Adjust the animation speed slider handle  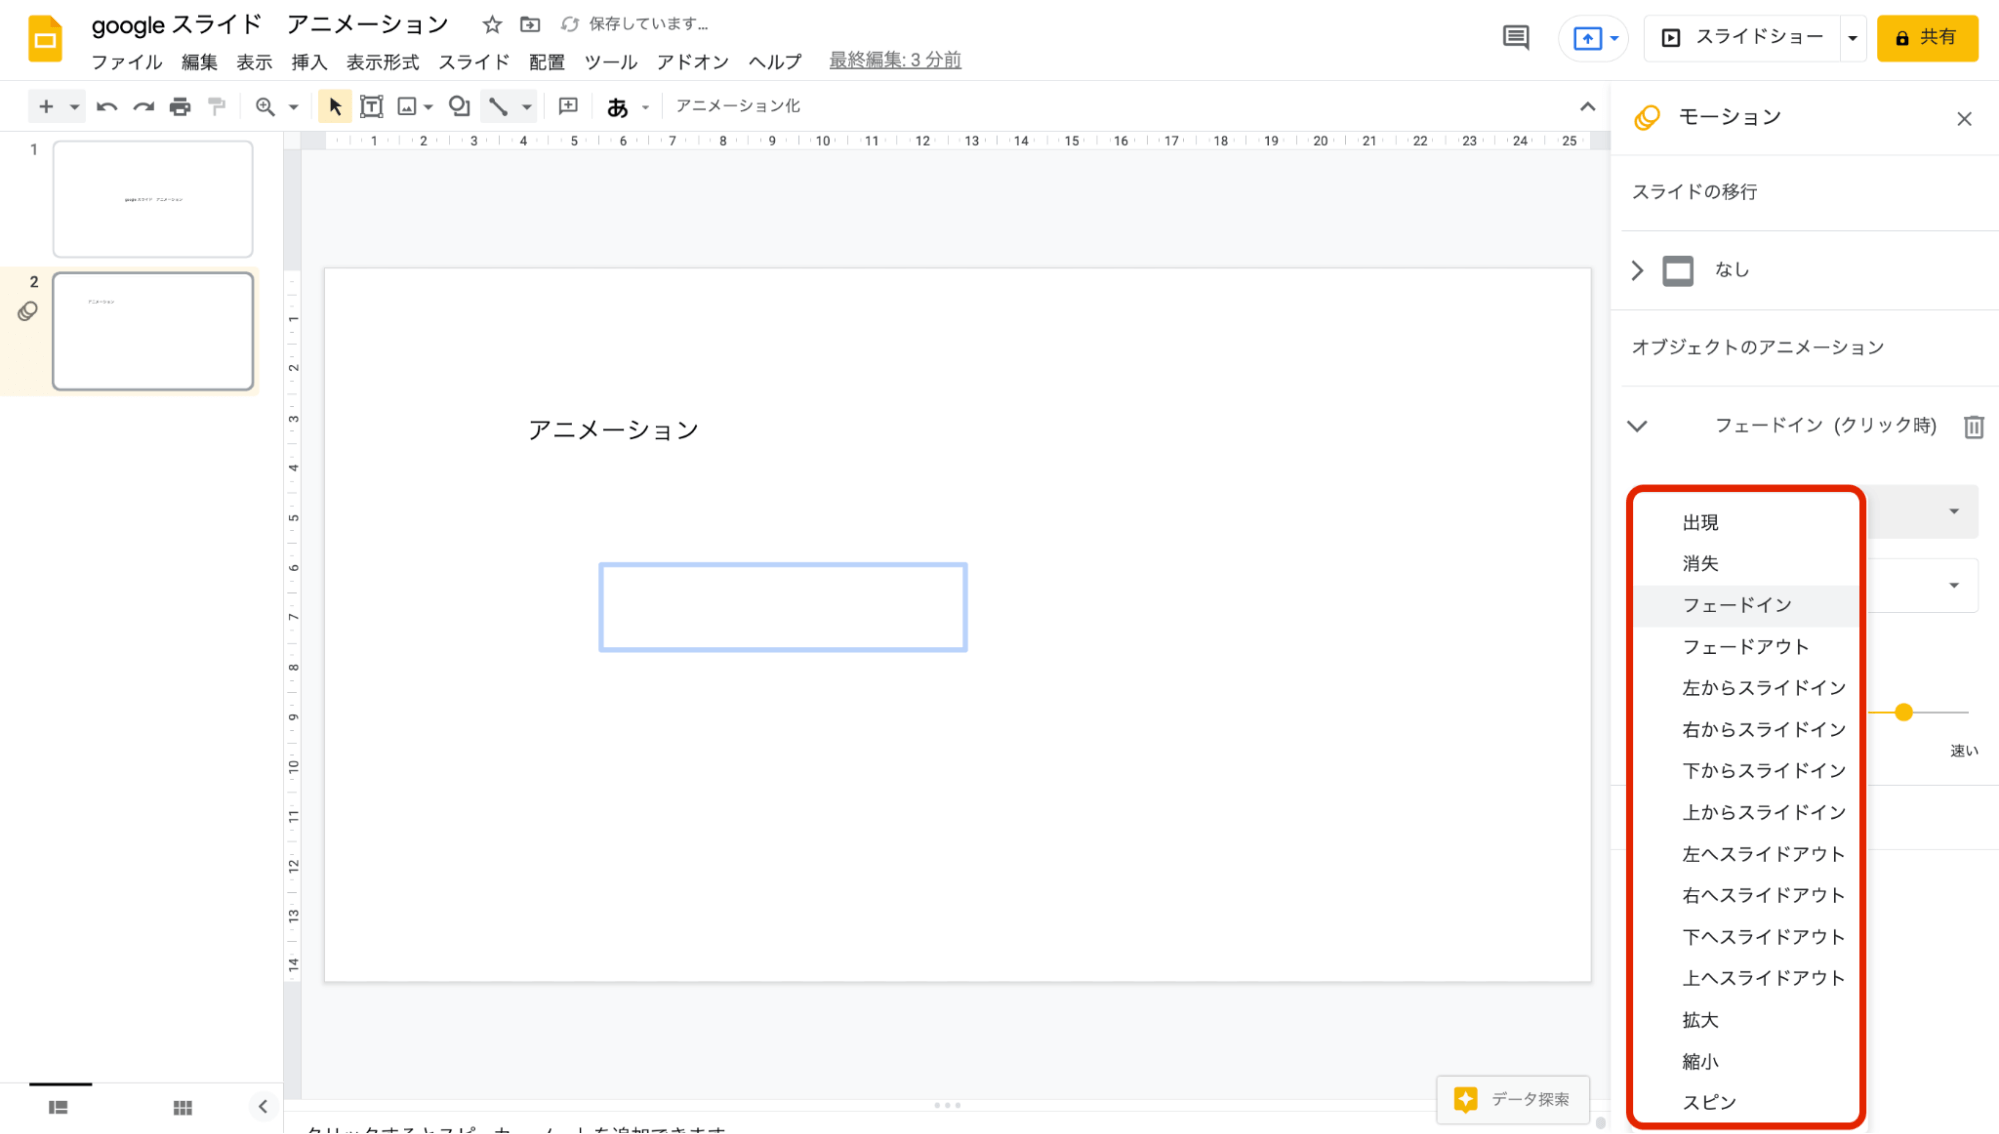(x=1904, y=712)
